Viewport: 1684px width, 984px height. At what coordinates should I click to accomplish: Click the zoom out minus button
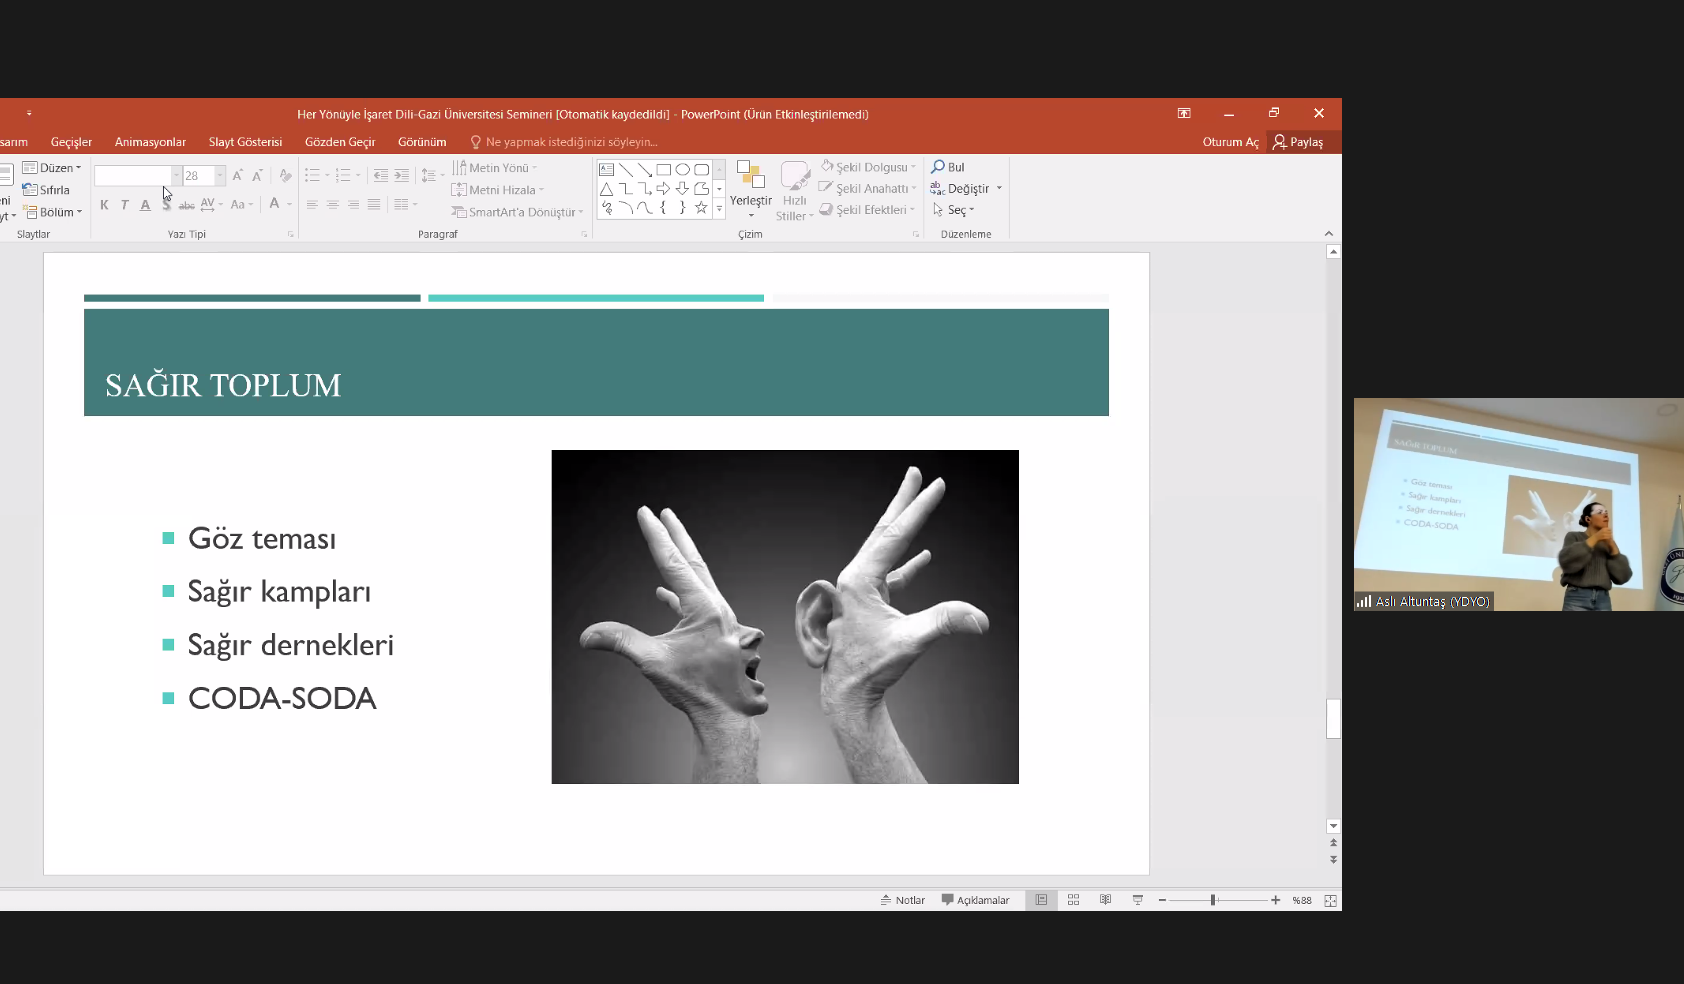[1162, 900]
